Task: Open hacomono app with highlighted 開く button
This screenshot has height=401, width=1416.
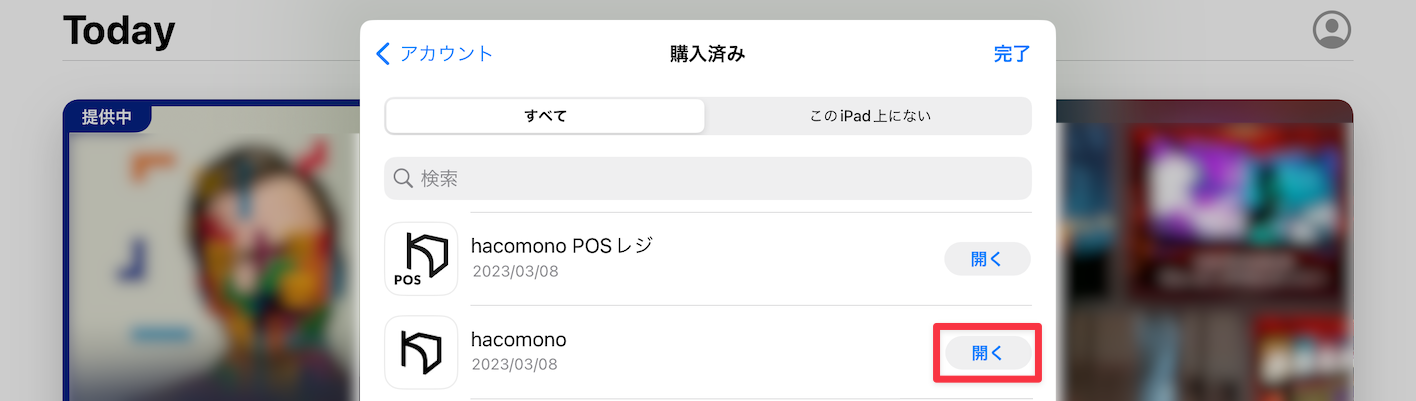Action: tap(987, 352)
